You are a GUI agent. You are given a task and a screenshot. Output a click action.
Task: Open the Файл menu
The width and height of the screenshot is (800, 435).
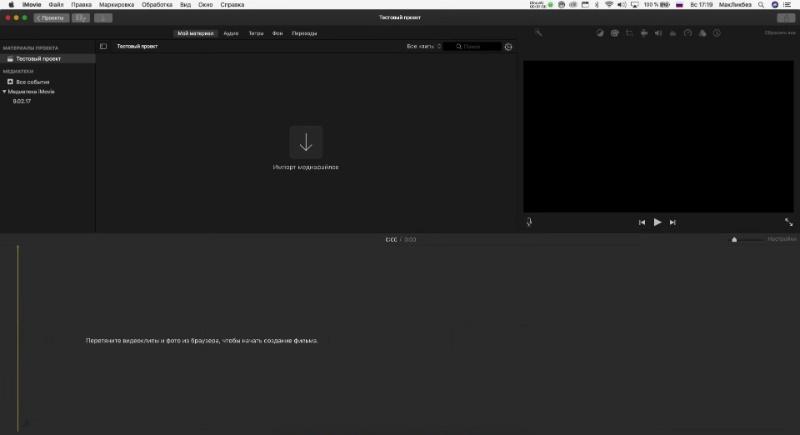tap(56, 5)
